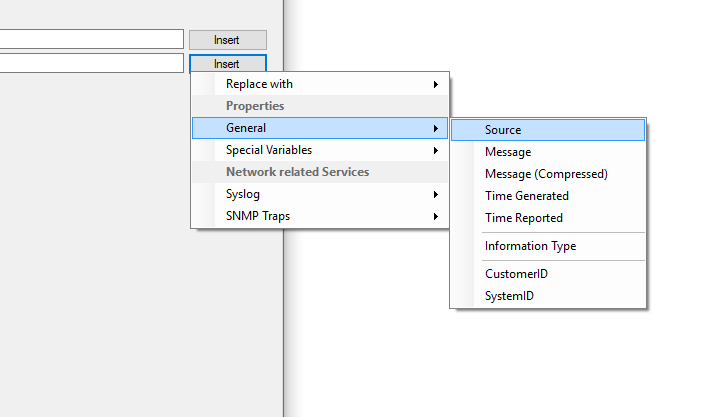Choose Source from the General submenu
Image resolution: width=726 pixels, height=417 pixels.
point(548,130)
